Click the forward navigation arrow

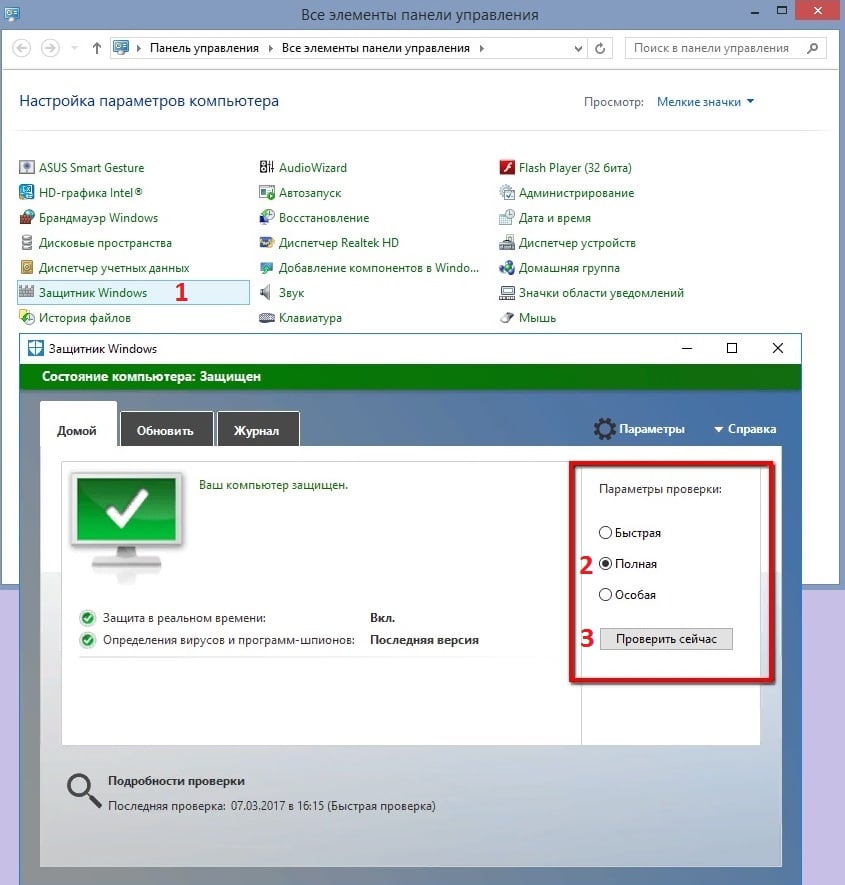point(50,48)
